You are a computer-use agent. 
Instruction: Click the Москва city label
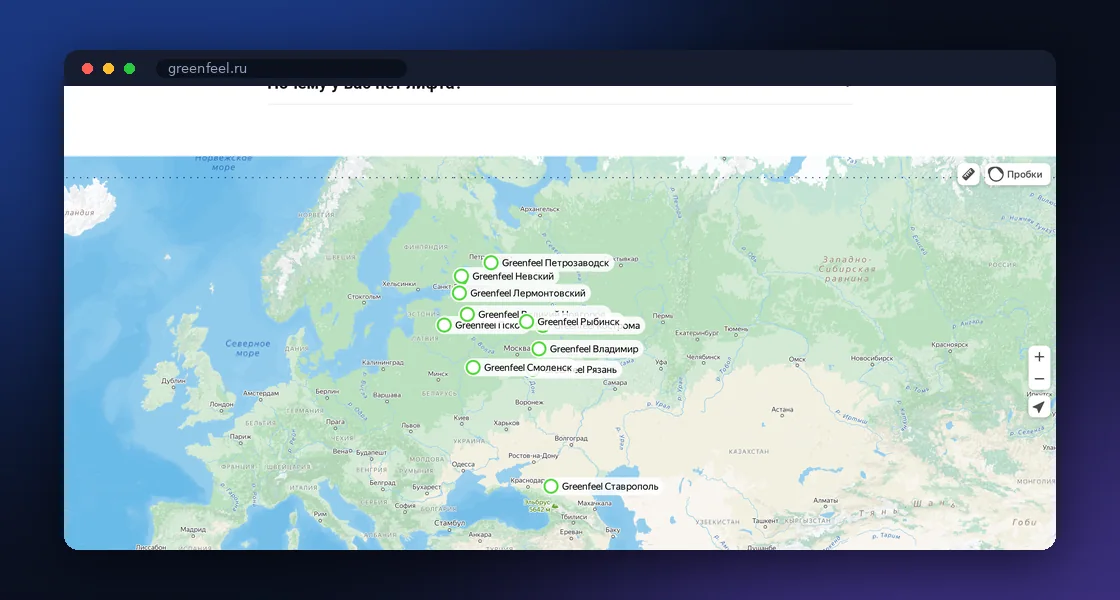coord(516,349)
